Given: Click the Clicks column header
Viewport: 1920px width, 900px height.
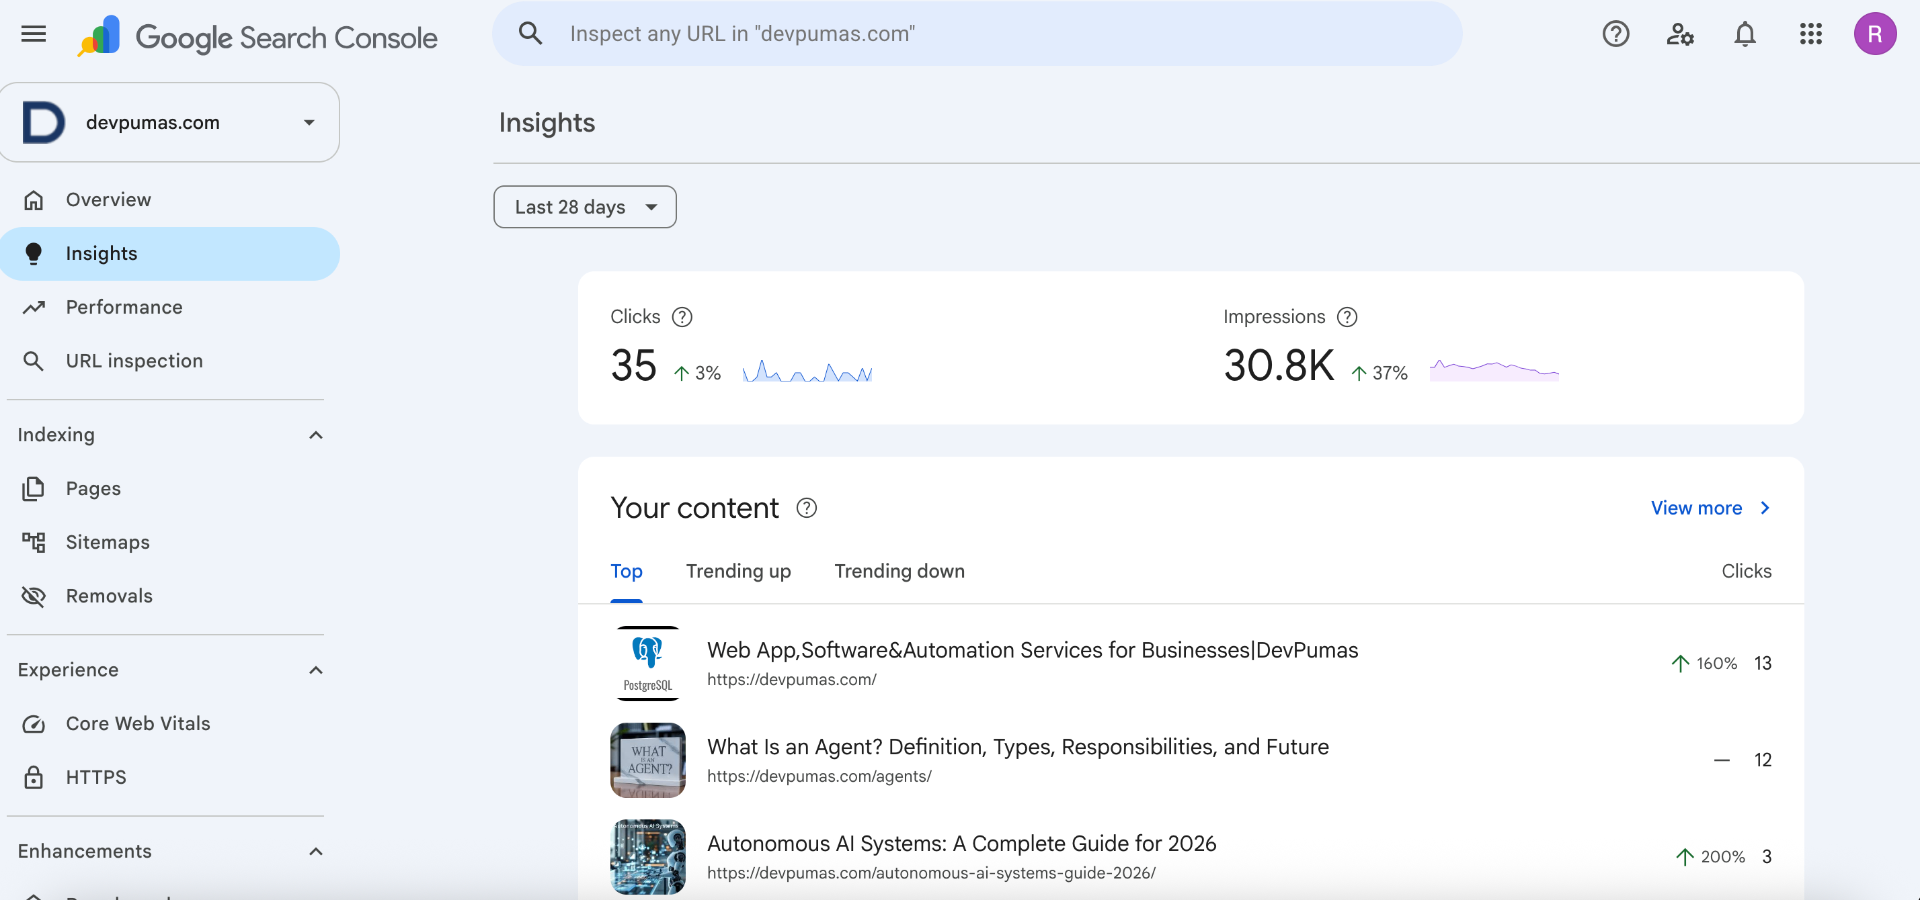Looking at the screenshot, I should [1746, 571].
